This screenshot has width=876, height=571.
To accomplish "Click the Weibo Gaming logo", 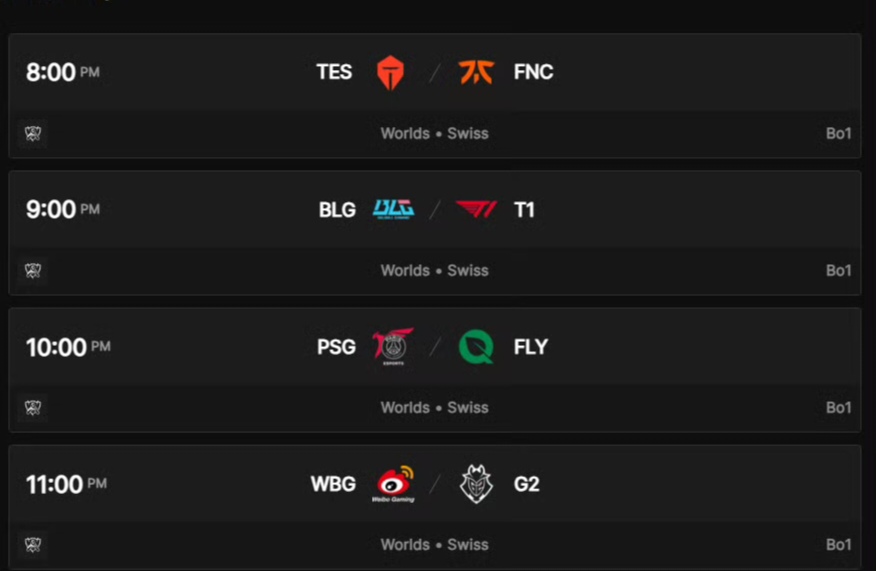I will click(x=392, y=484).
